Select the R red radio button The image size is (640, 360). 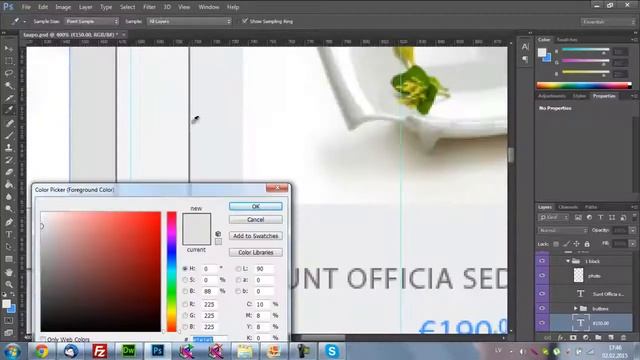(x=185, y=304)
